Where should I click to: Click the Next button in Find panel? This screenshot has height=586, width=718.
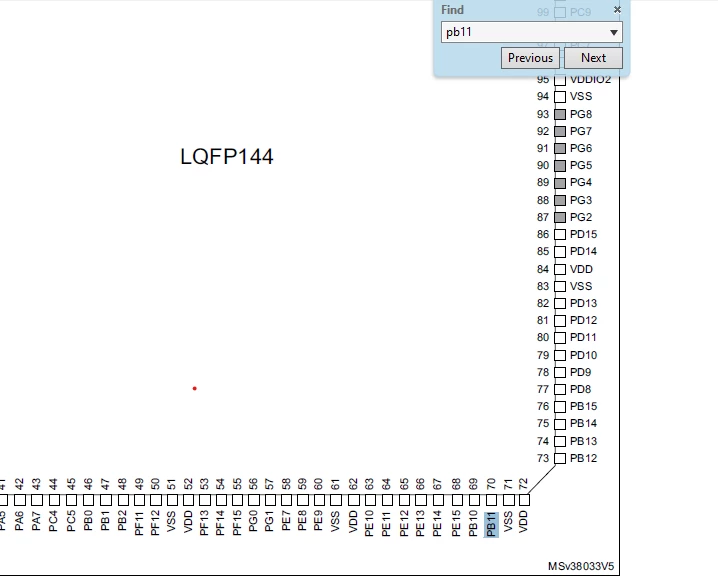click(x=593, y=58)
